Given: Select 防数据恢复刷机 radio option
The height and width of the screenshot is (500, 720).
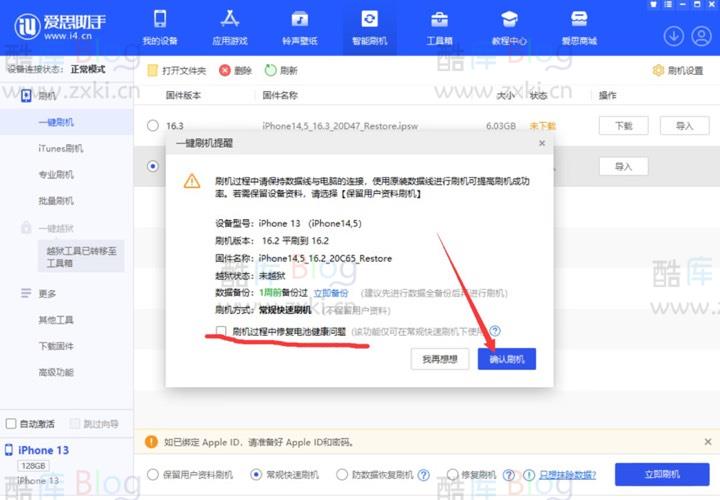Looking at the screenshot, I should pyautogui.click(x=342, y=475).
